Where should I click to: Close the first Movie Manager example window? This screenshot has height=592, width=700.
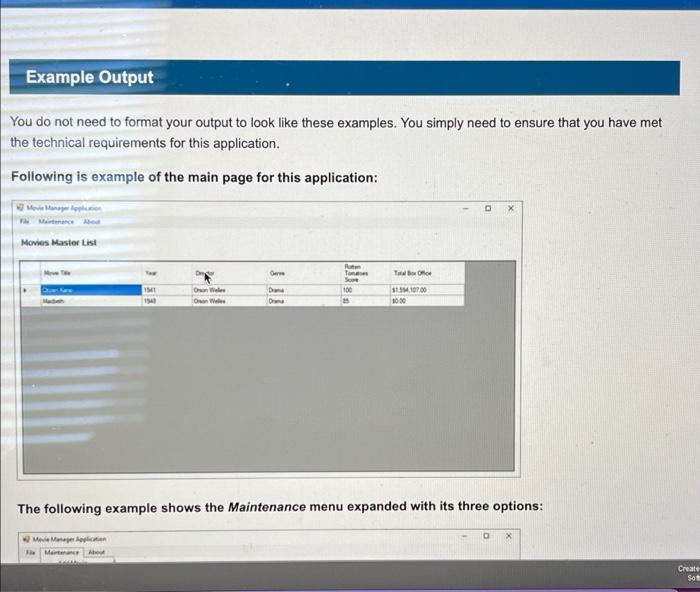pos(511,208)
